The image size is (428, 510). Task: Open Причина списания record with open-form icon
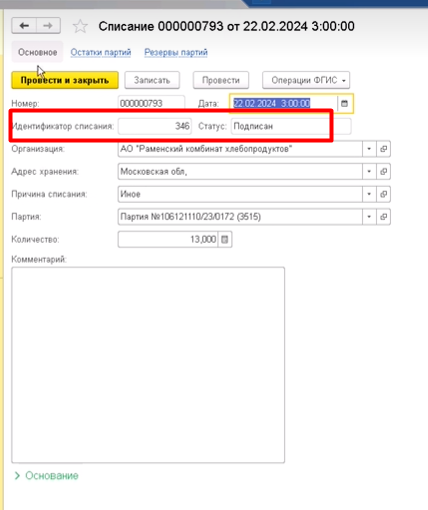pyautogui.click(x=383, y=194)
